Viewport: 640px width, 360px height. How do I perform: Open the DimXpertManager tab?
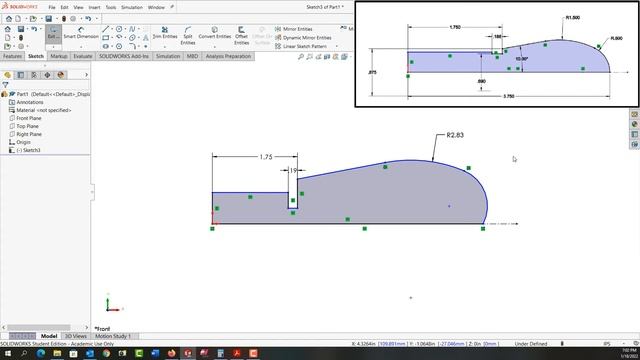47,75
